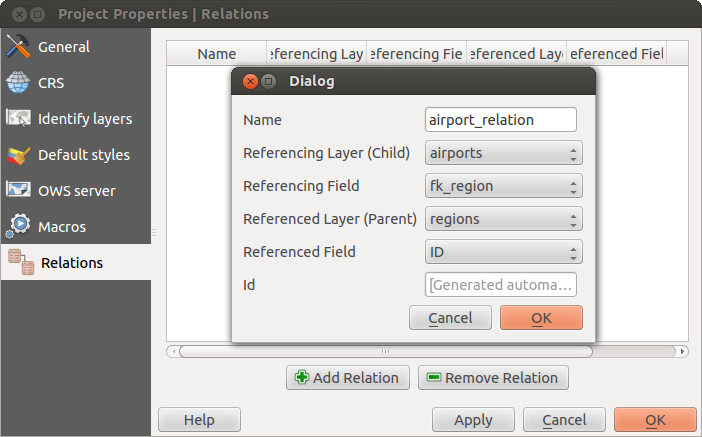Click the Default styles paintbrush icon

pos(18,155)
